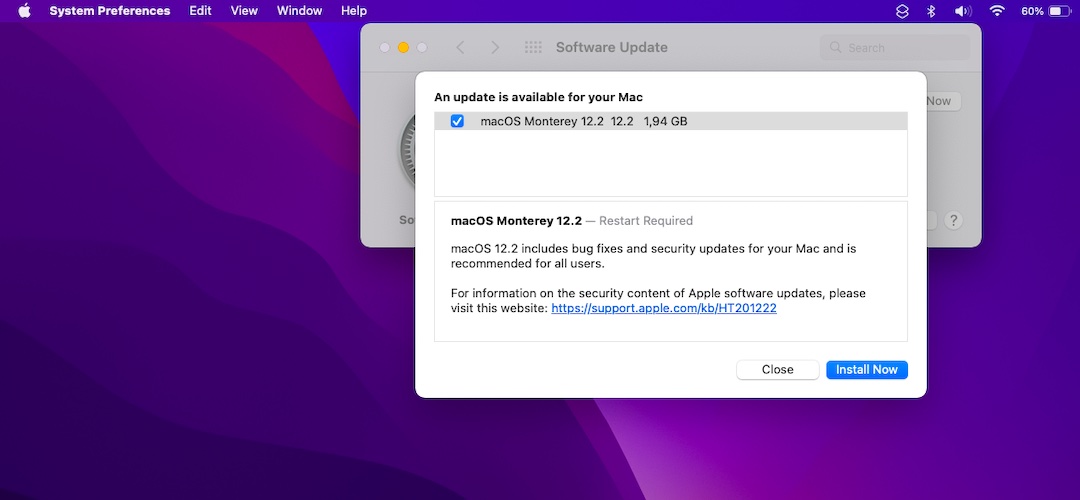This screenshot has height=500, width=1080.
Task: Click the Restart Required label
Action: 646,221
